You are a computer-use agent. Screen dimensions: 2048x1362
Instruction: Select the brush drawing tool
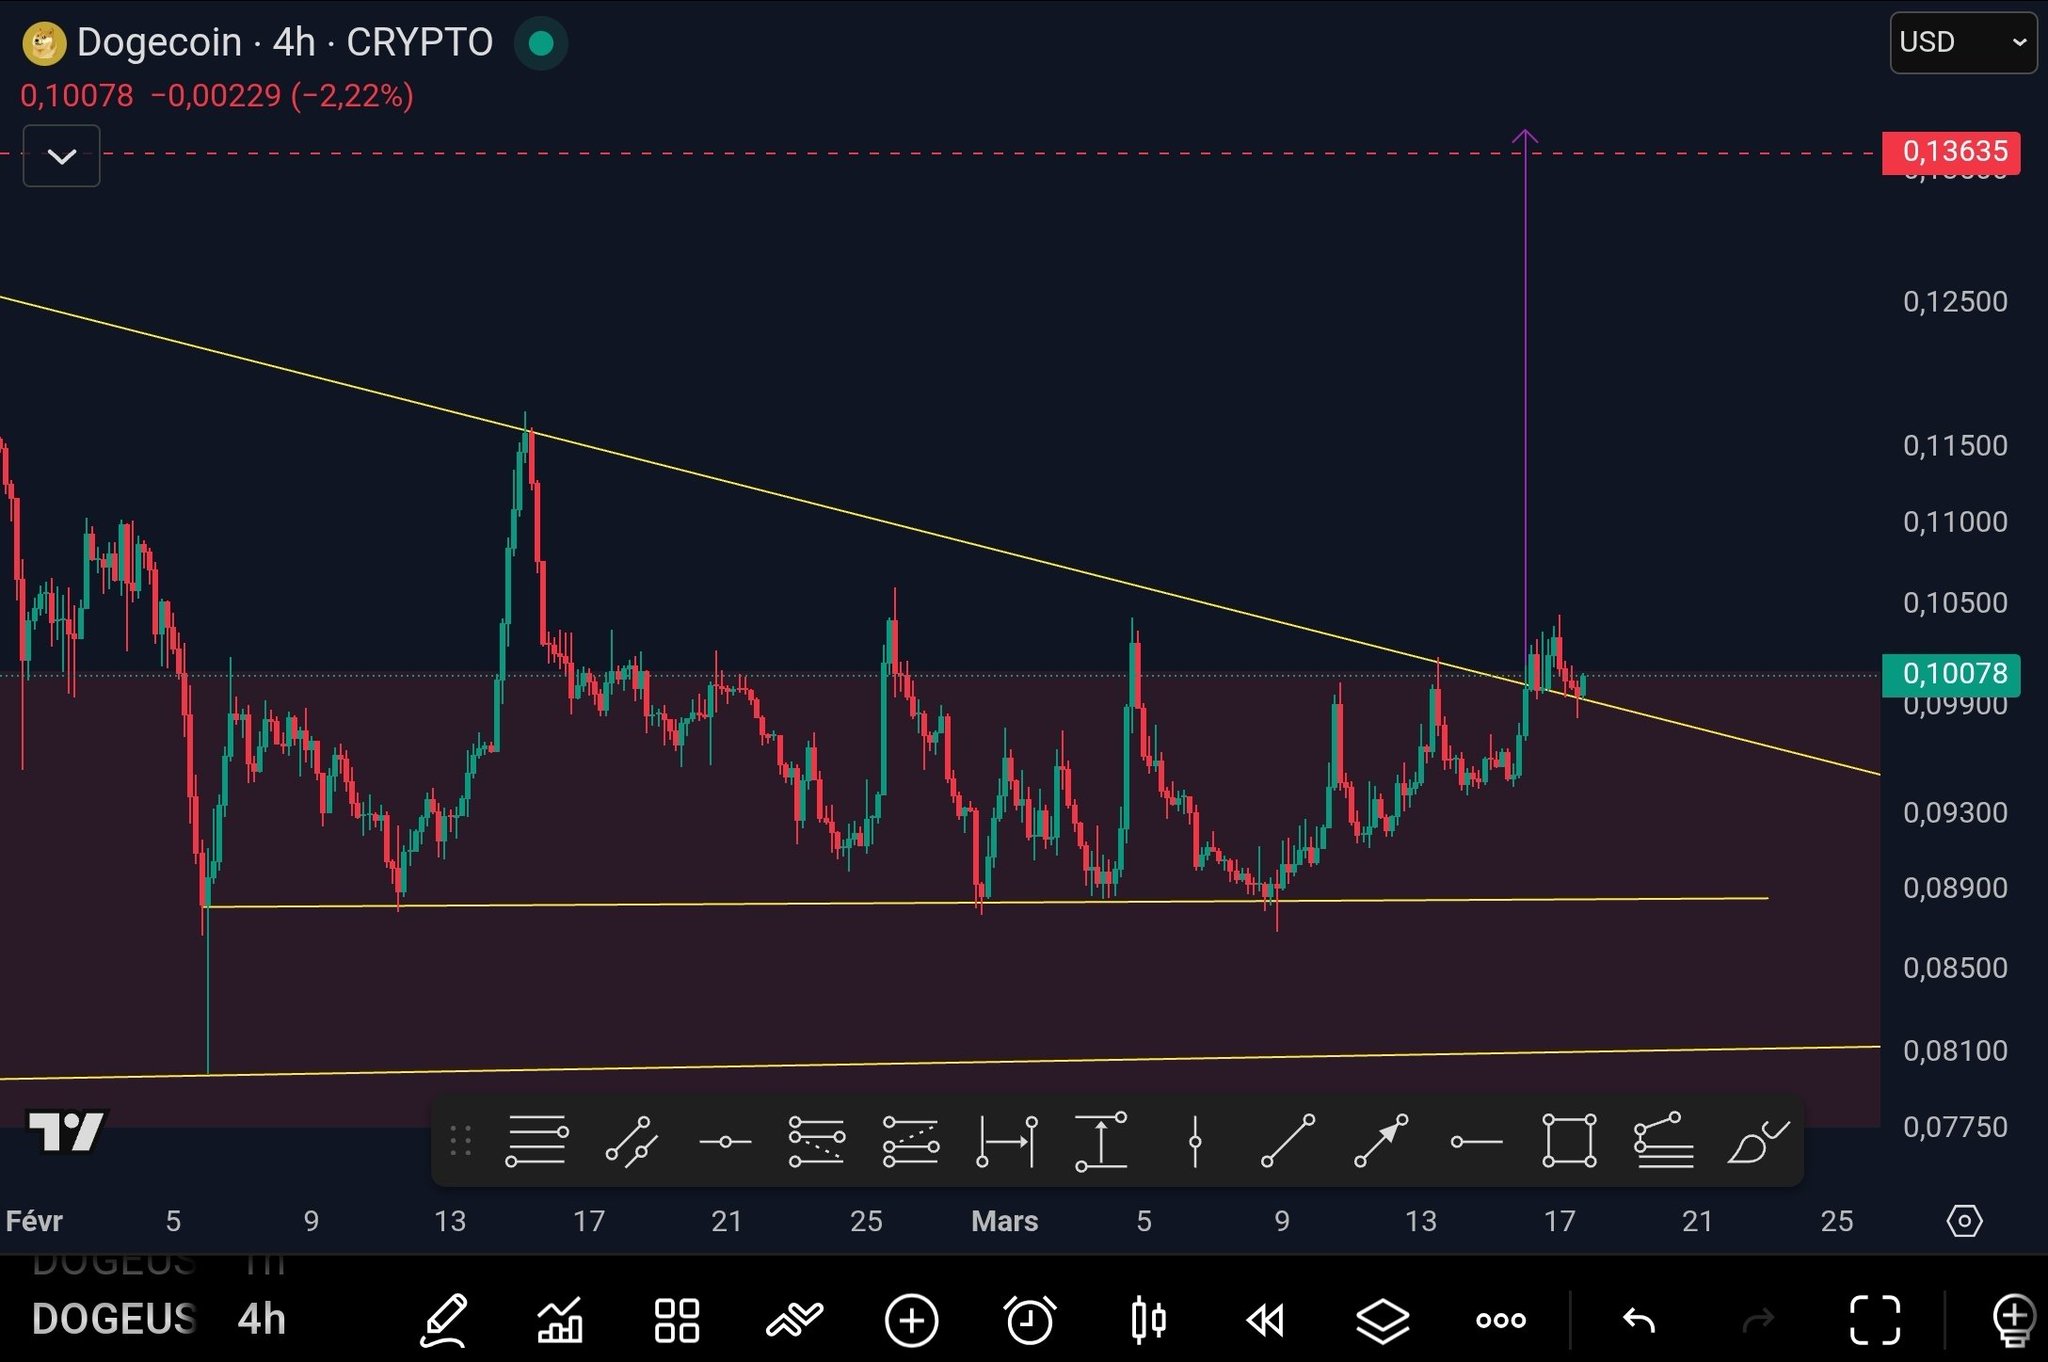[x=1757, y=1141]
